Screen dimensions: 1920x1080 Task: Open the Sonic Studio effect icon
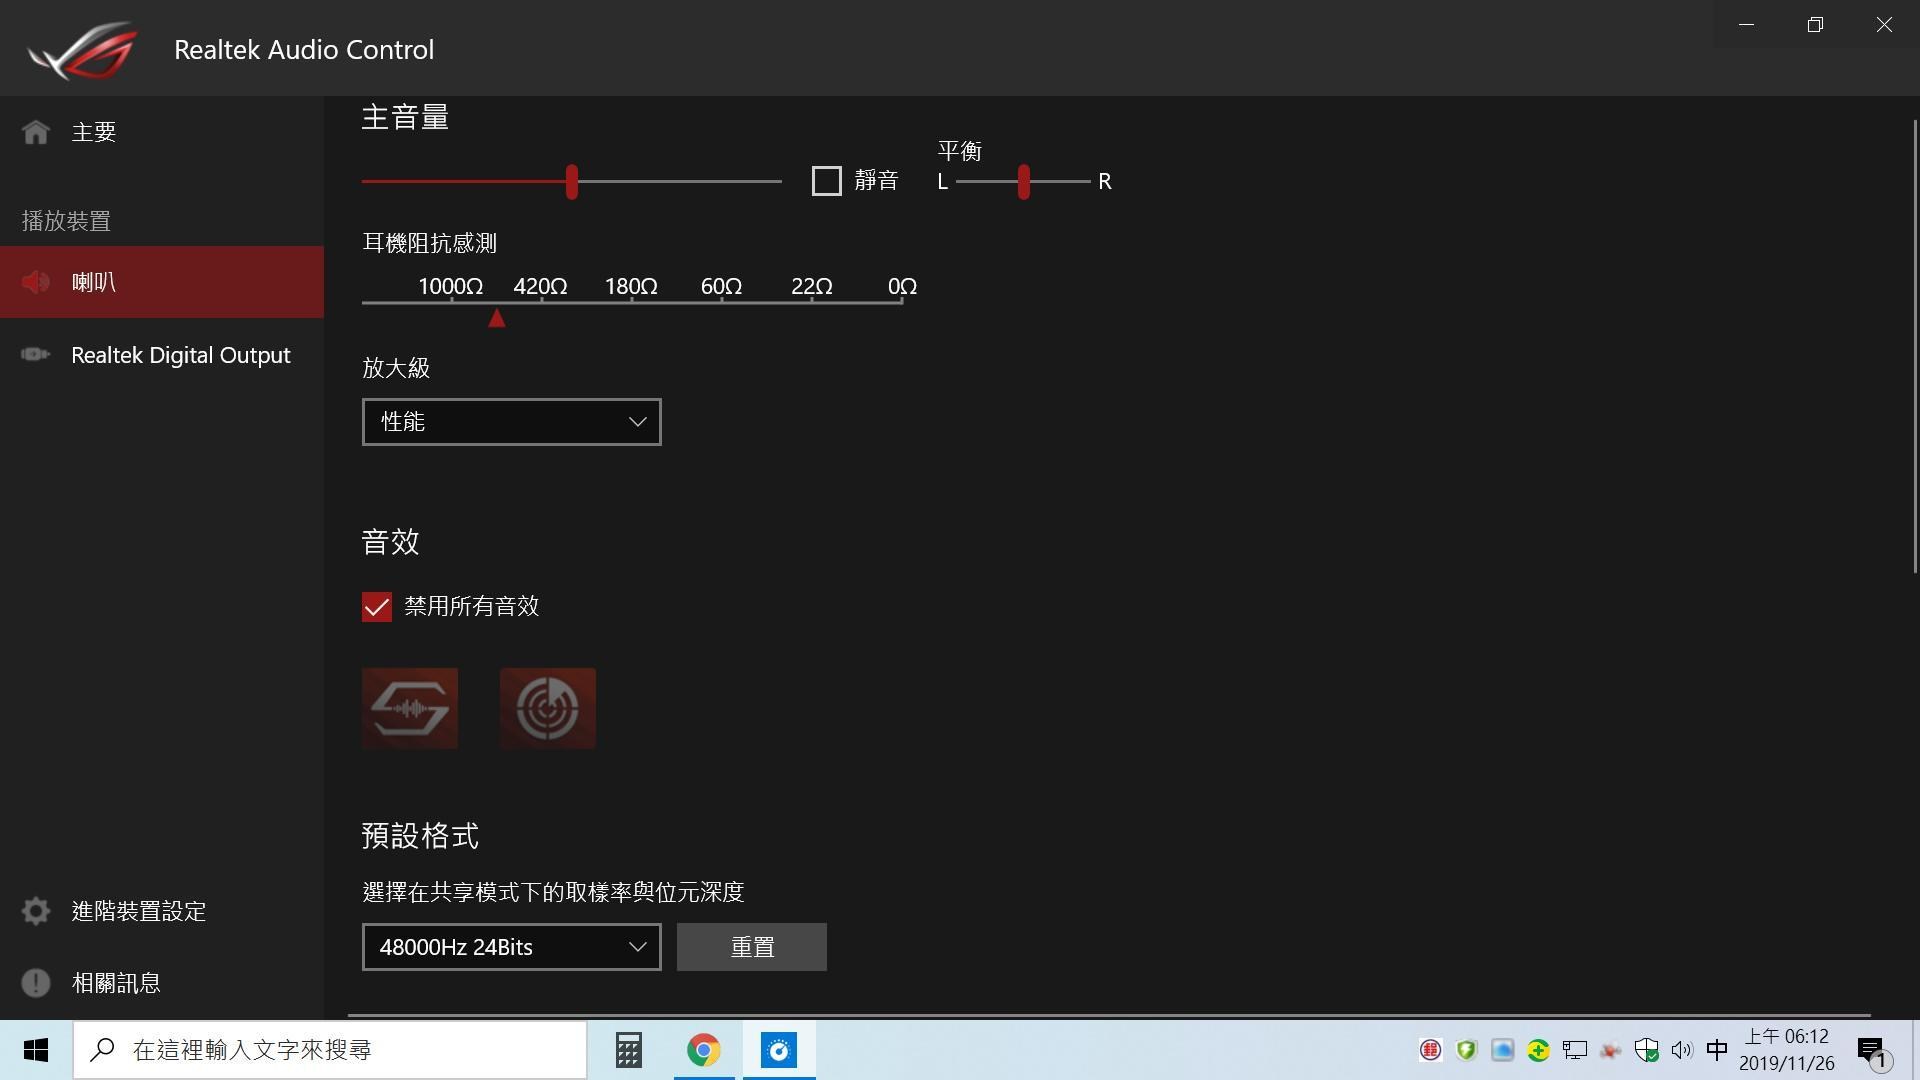click(409, 707)
